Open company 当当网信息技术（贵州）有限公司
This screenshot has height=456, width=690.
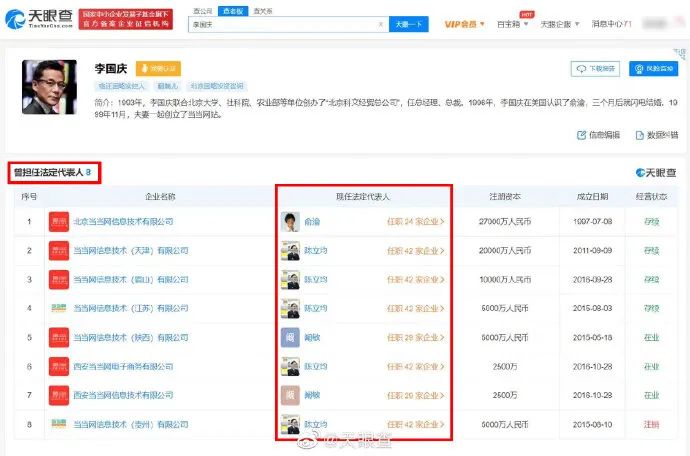pyautogui.click(x=131, y=424)
